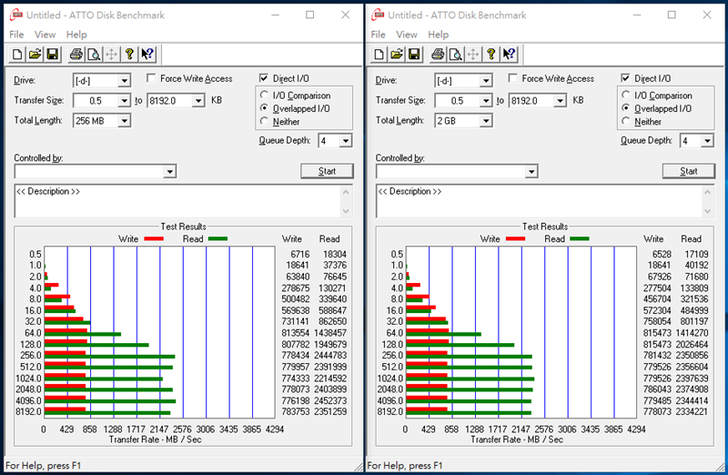This screenshot has width=728, height=475.
Task: Click the Open folder icon in the left window
Action: coord(33,54)
